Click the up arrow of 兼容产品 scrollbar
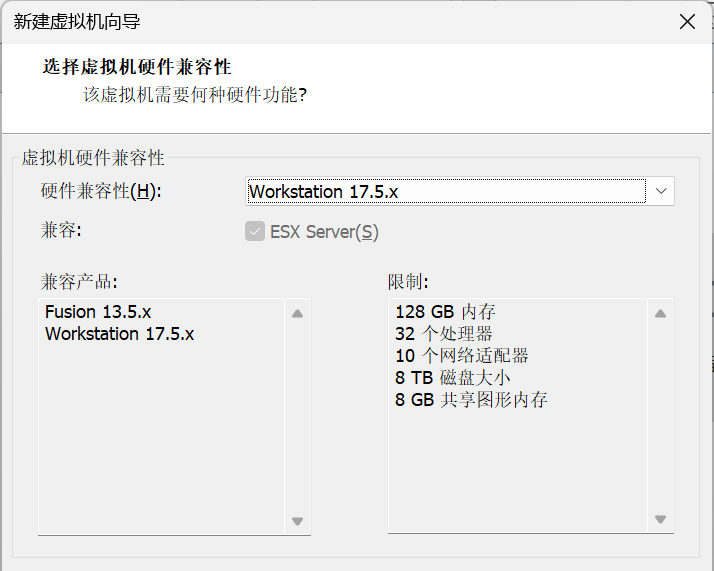The width and height of the screenshot is (714, 571). pos(297,313)
